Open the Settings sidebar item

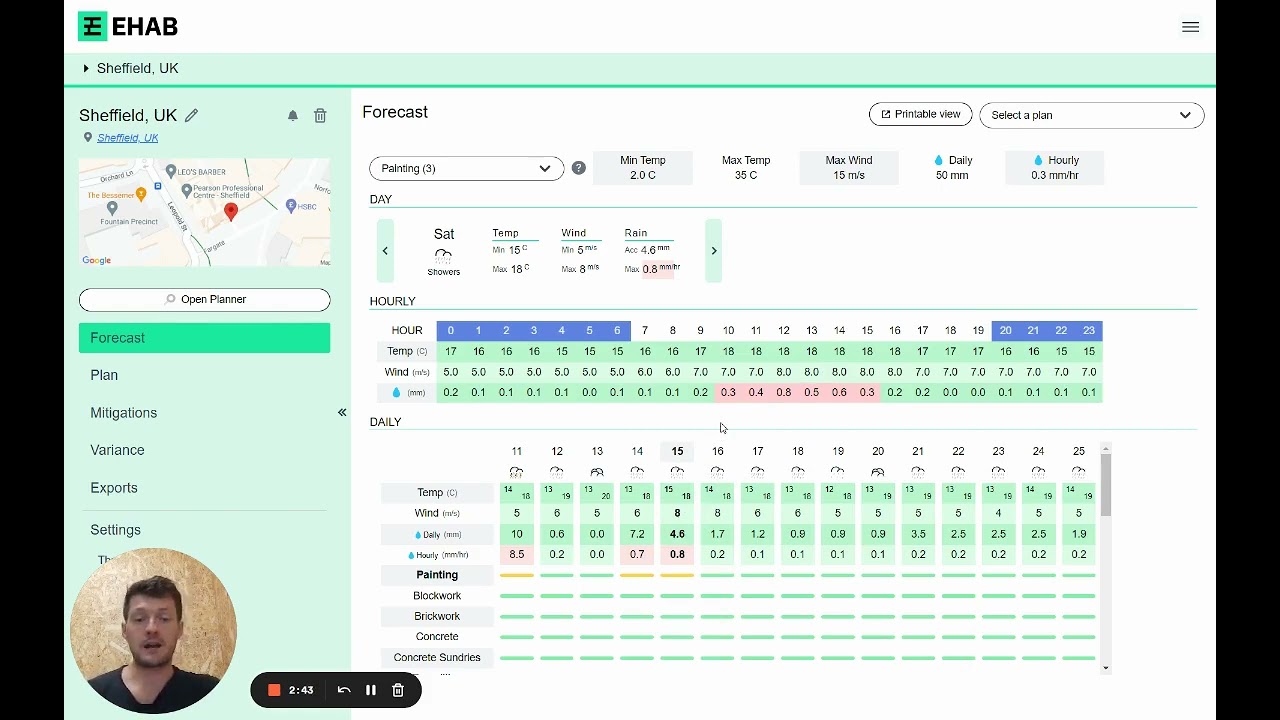pos(115,530)
